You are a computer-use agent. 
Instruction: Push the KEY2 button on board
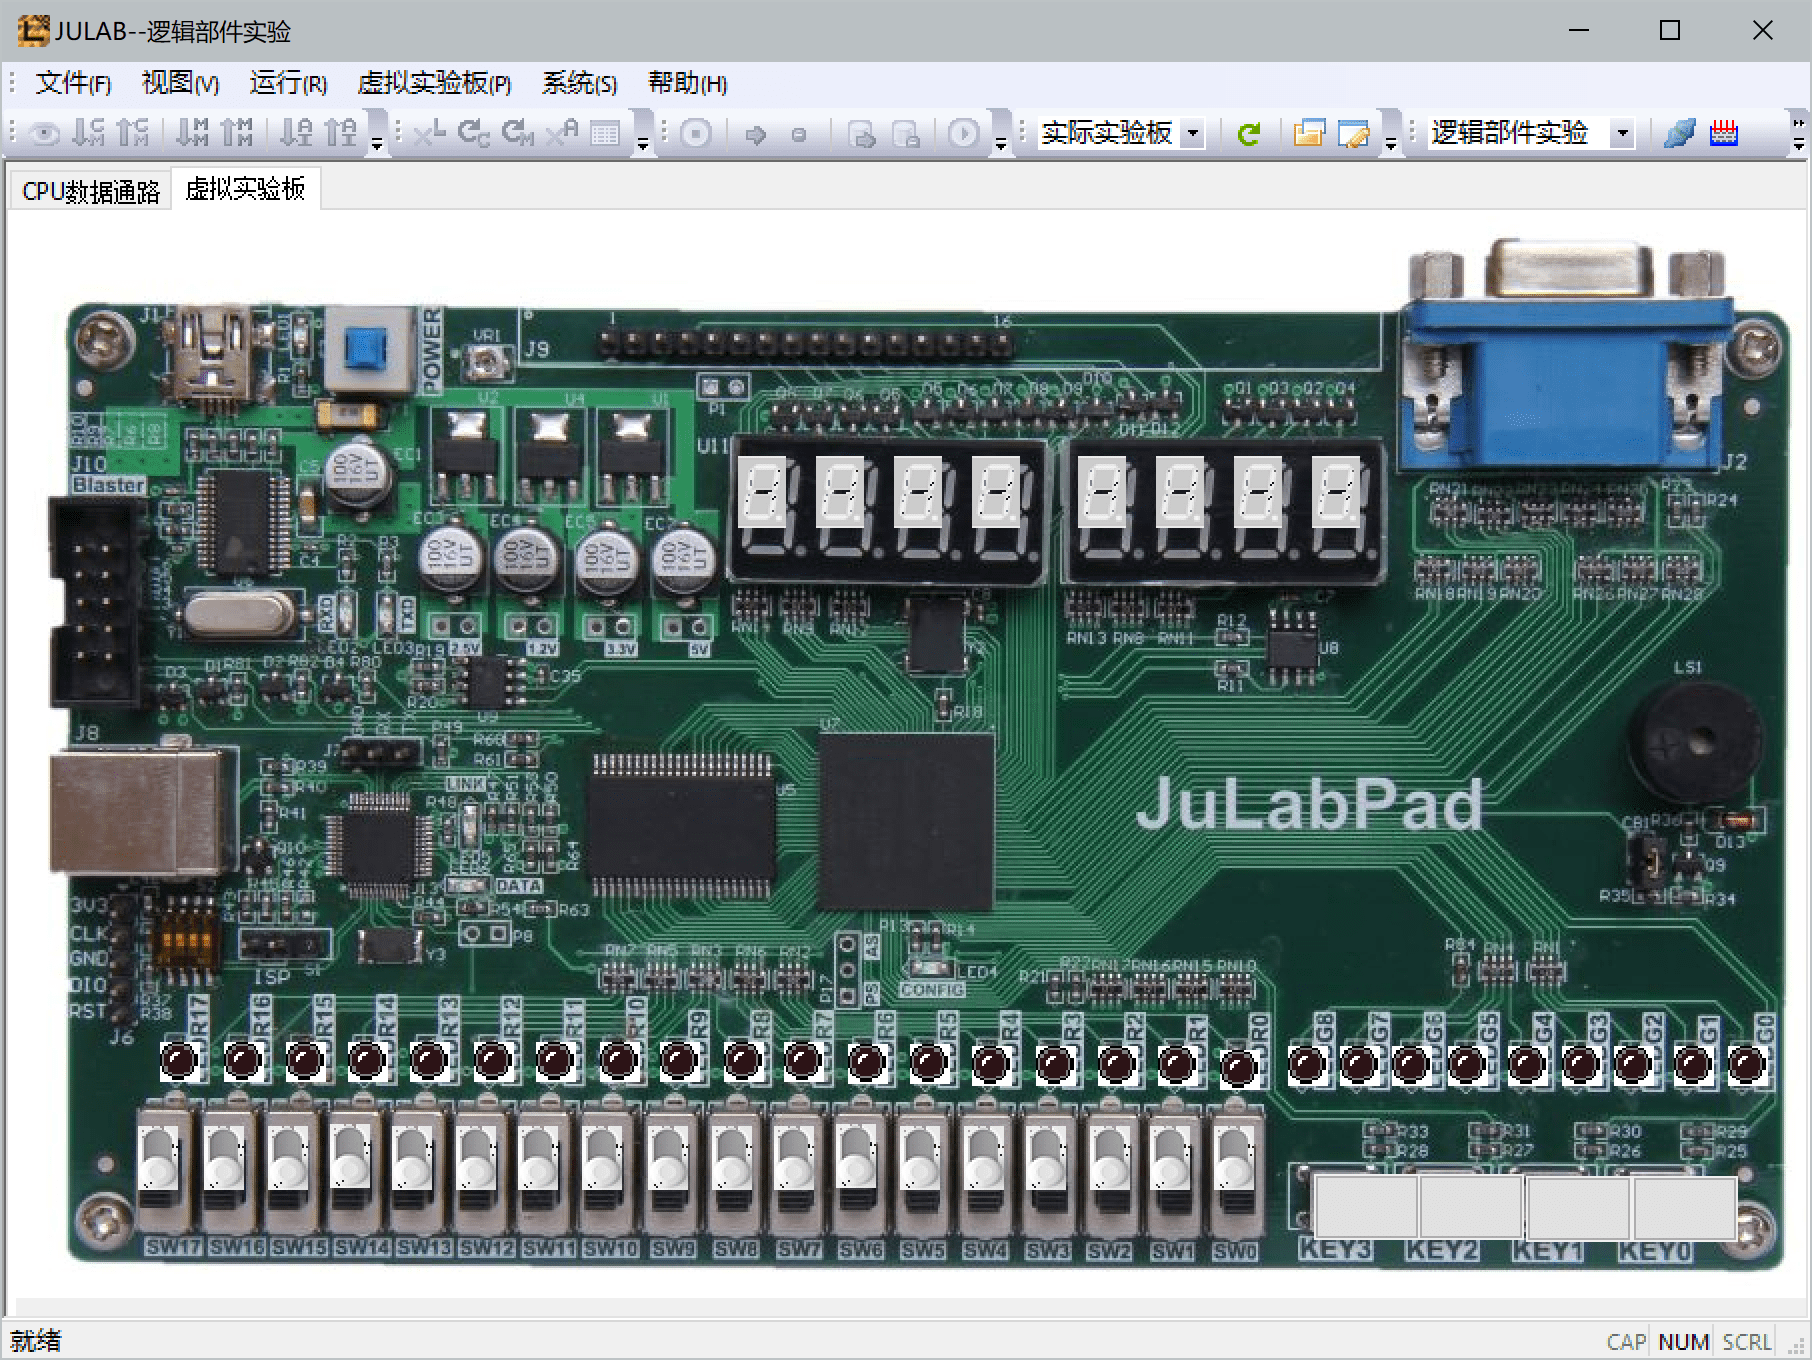pos(1472,1207)
